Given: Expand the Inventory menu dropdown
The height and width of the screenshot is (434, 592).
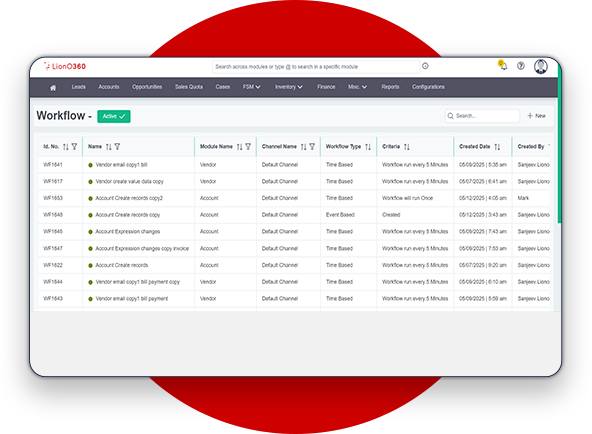Looking at the screenshot, I should [x=288, y=87].
